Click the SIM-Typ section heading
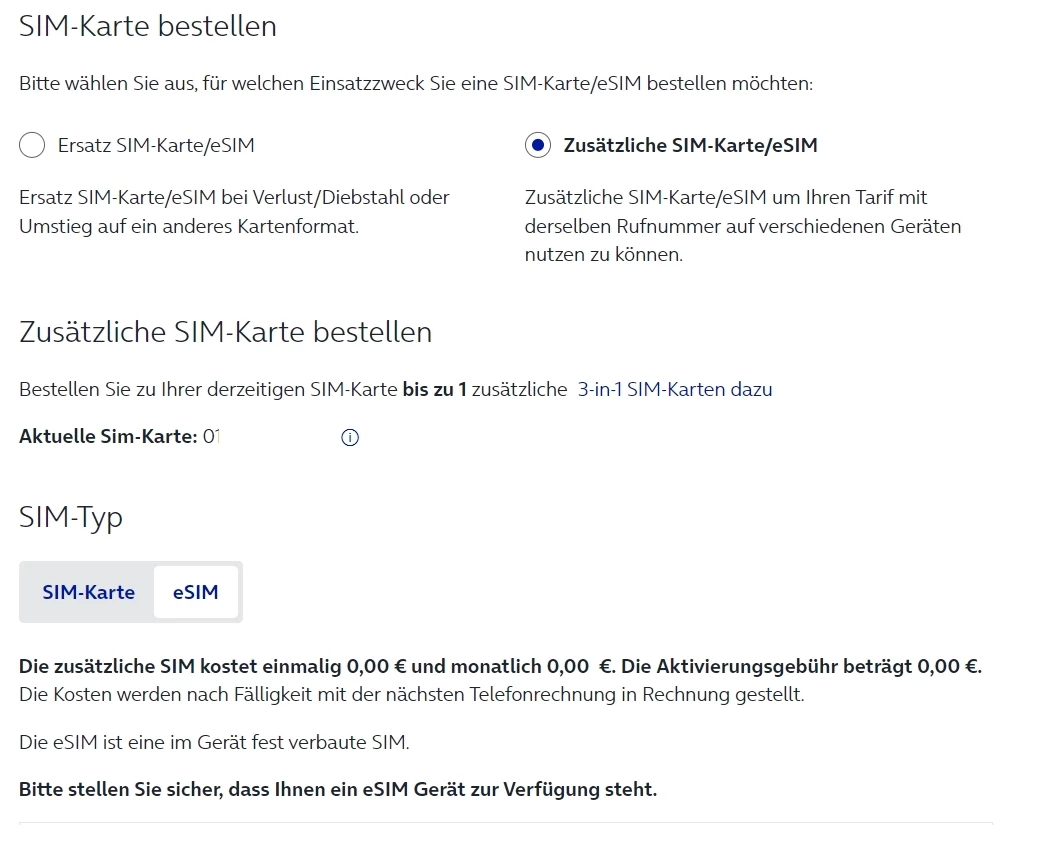This screenshot has width=1046, height=853. tap(71, 517)
